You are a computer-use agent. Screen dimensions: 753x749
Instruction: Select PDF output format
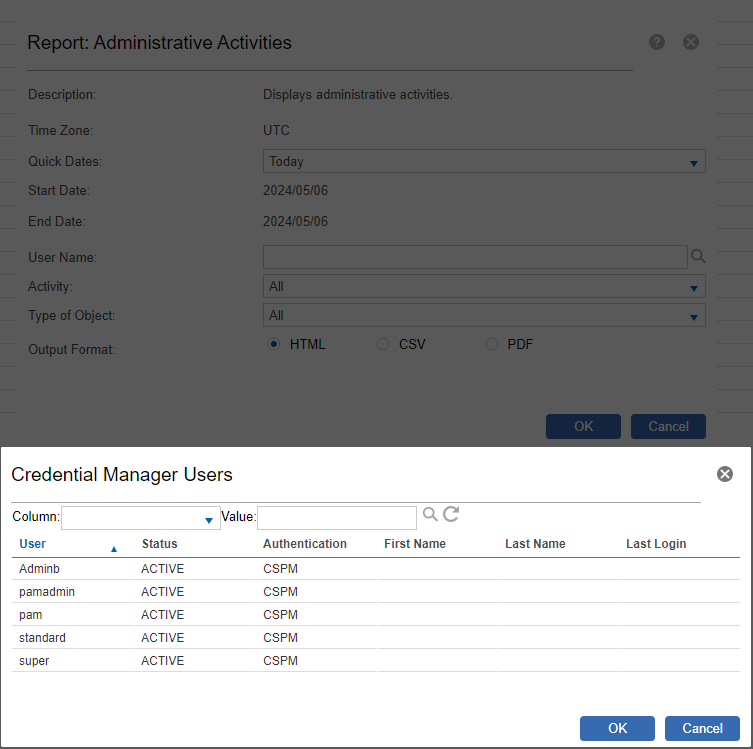(x=491, y=344)
